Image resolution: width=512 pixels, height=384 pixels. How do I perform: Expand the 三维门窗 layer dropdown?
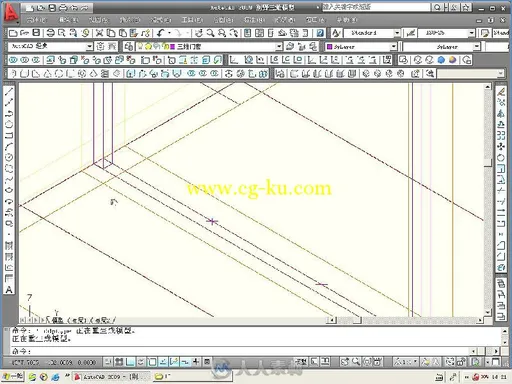pos(279,46)
